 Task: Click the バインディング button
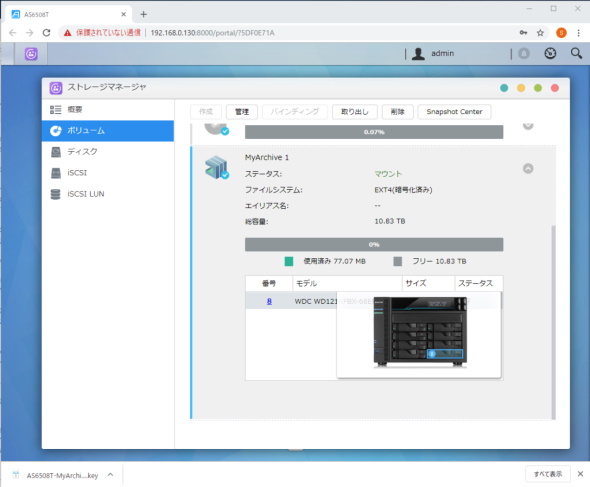tap(295, 112)
